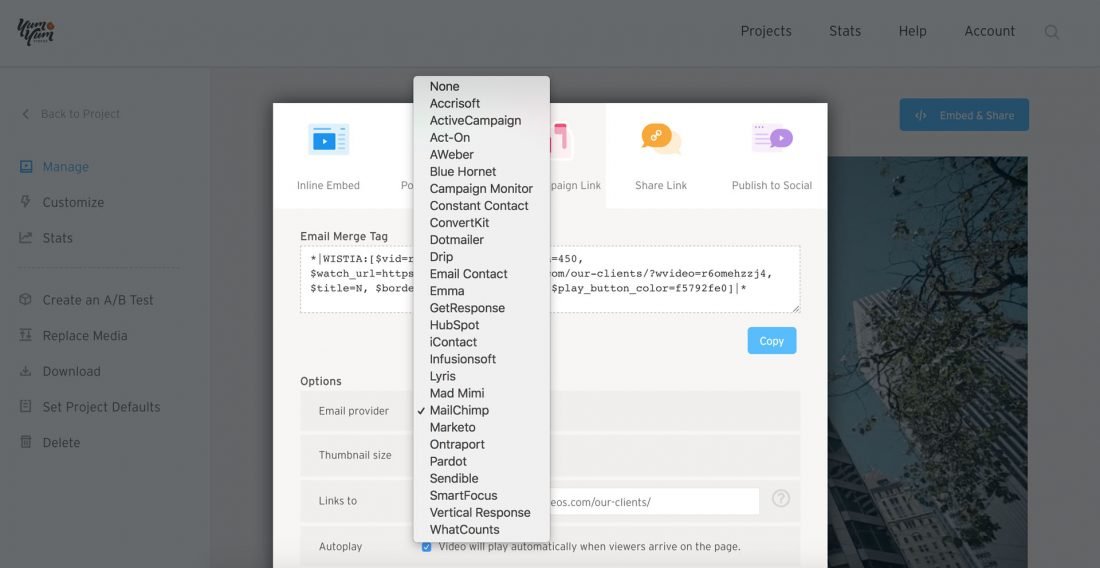
Task: Click the Inline Embed icon
Action: 328,139
